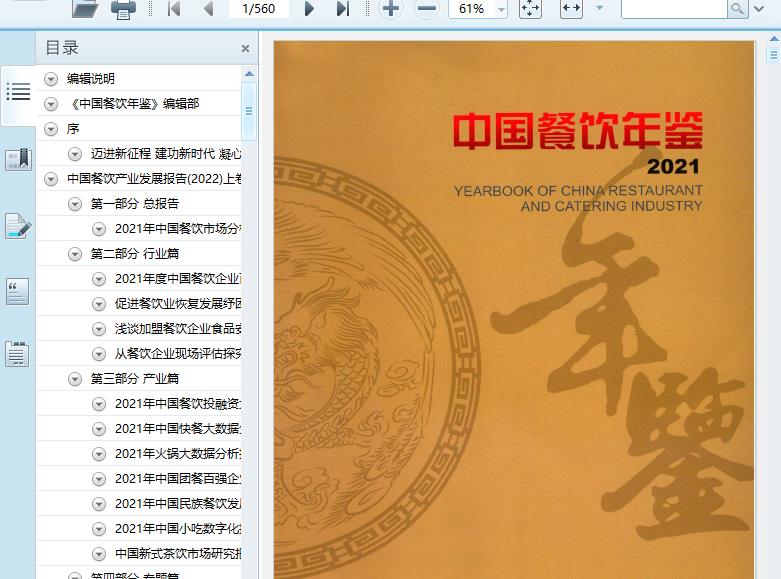Click the magnifier search button

coord(738,8)
